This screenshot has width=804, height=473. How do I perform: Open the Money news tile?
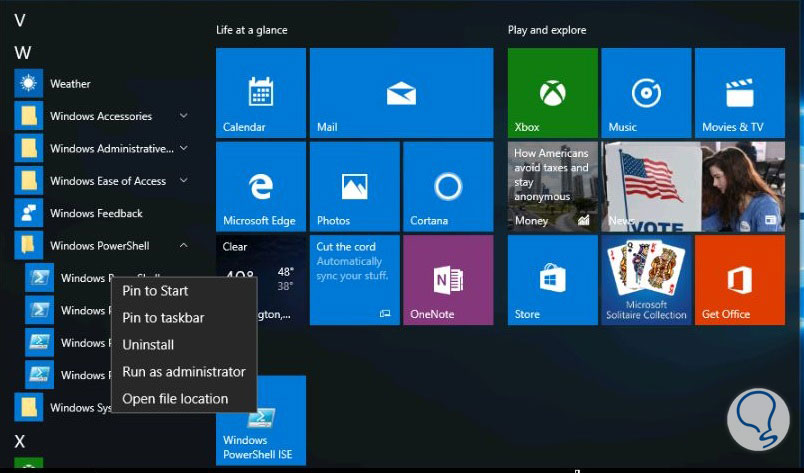click(x=553, y=187)
